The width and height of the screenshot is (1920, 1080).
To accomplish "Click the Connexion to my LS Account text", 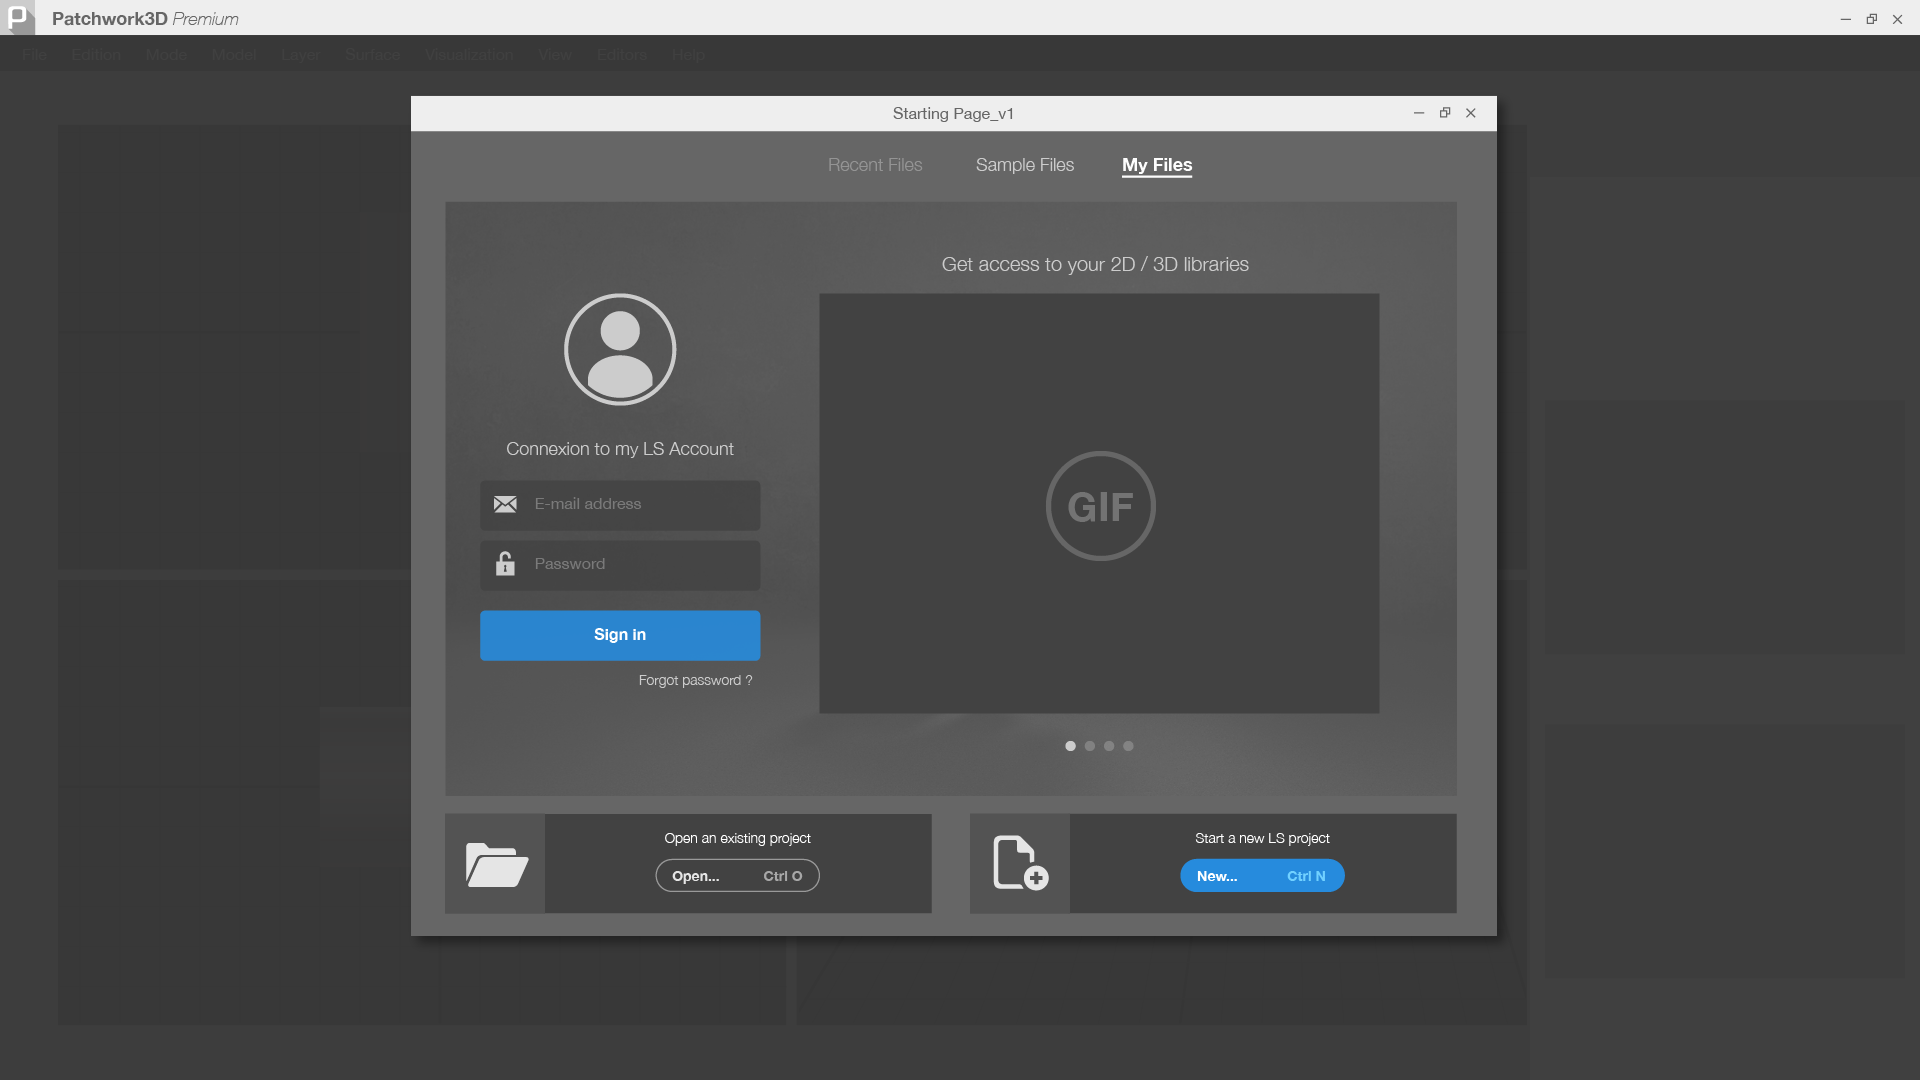I will [620, 449].
